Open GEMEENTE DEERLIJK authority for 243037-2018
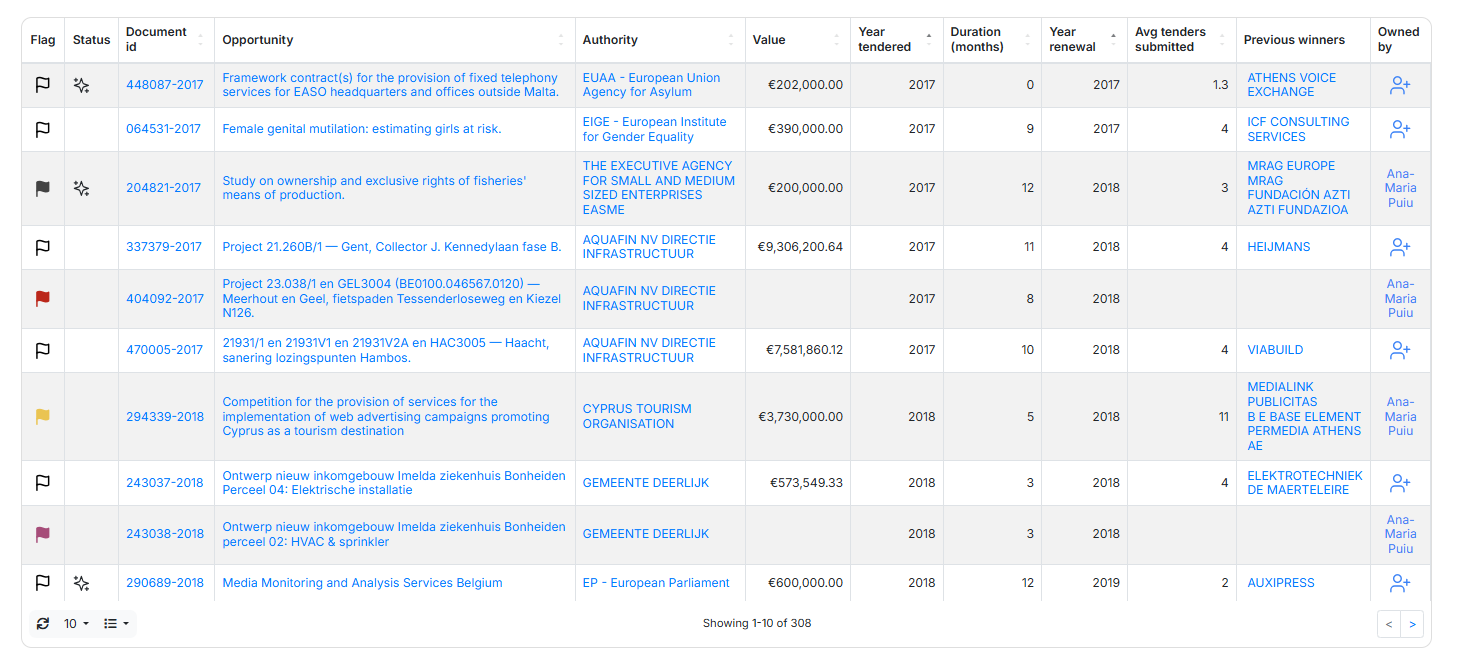This screenshot has height=655, width=1458. [x=646, y=483]
